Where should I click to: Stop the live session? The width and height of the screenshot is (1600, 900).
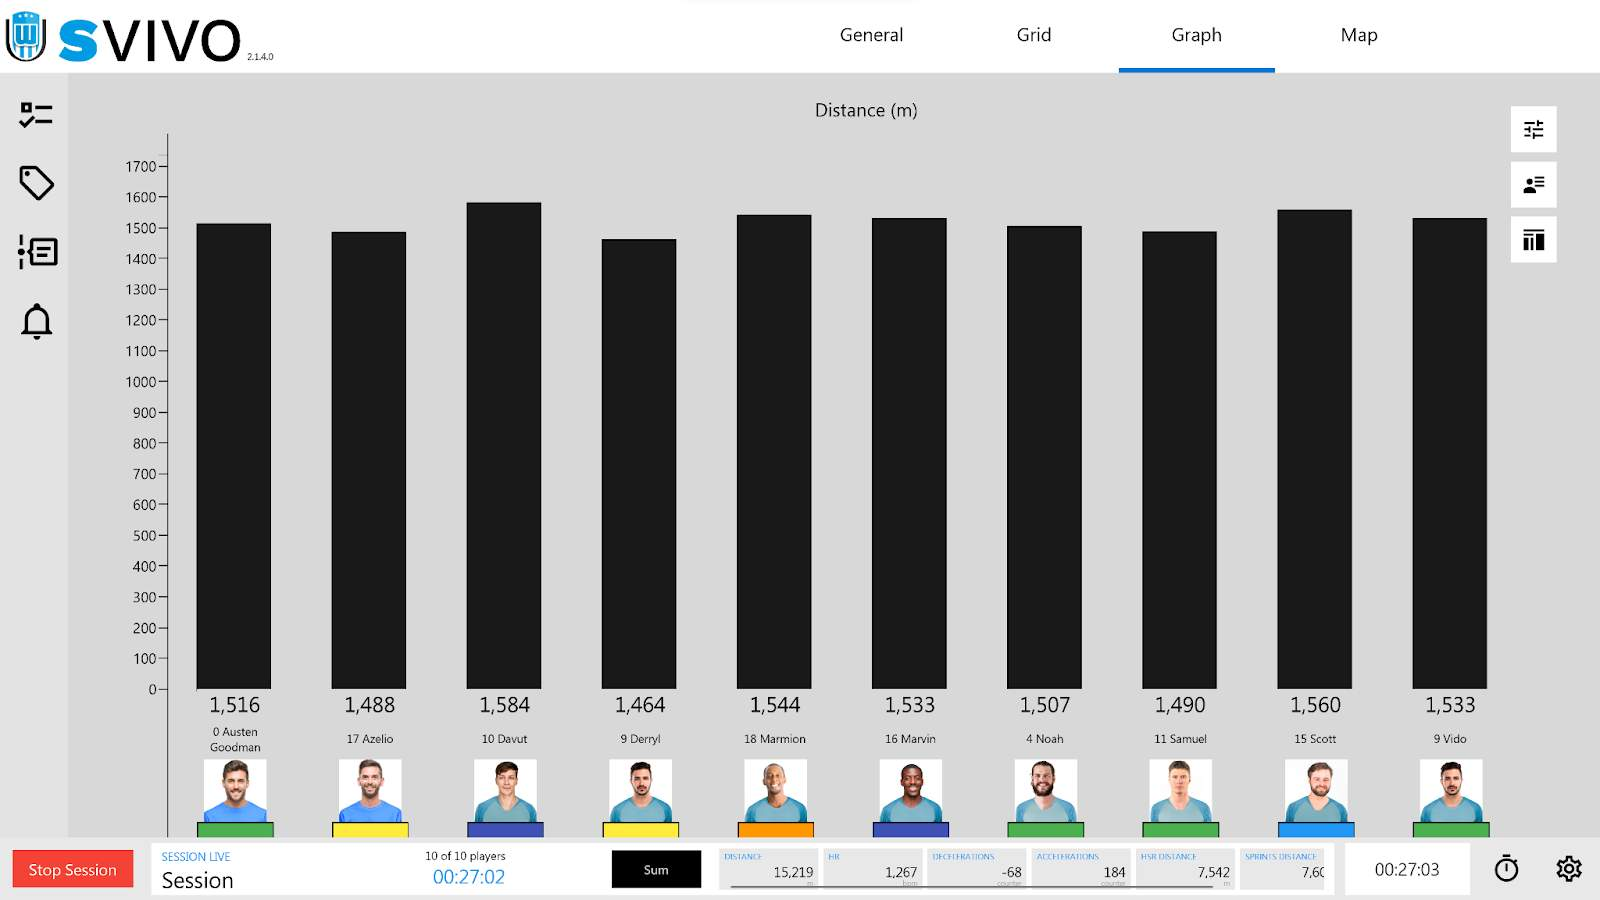(x=73, y=869)
